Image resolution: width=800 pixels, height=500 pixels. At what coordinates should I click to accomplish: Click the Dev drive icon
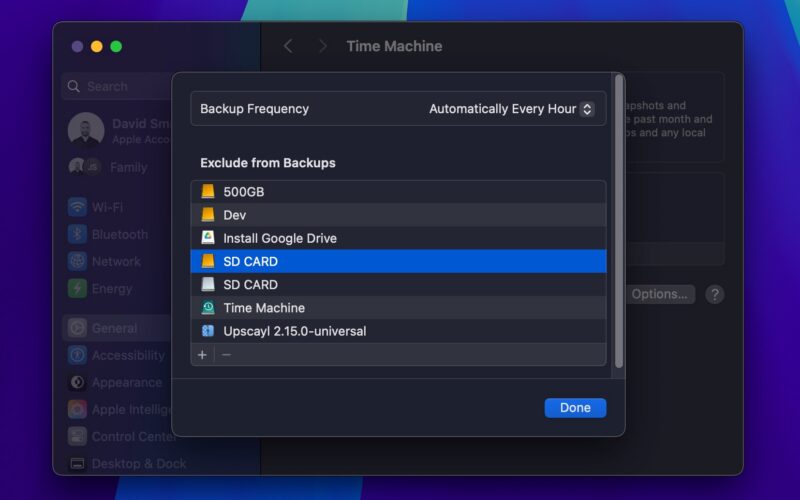click(x=208, y=215)
